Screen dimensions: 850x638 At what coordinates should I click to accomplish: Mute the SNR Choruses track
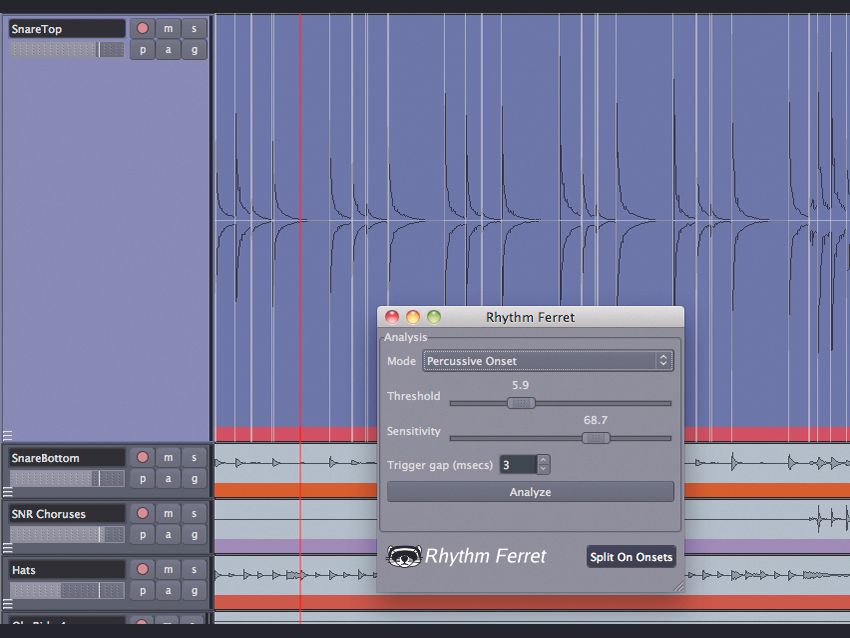(168, 513)
